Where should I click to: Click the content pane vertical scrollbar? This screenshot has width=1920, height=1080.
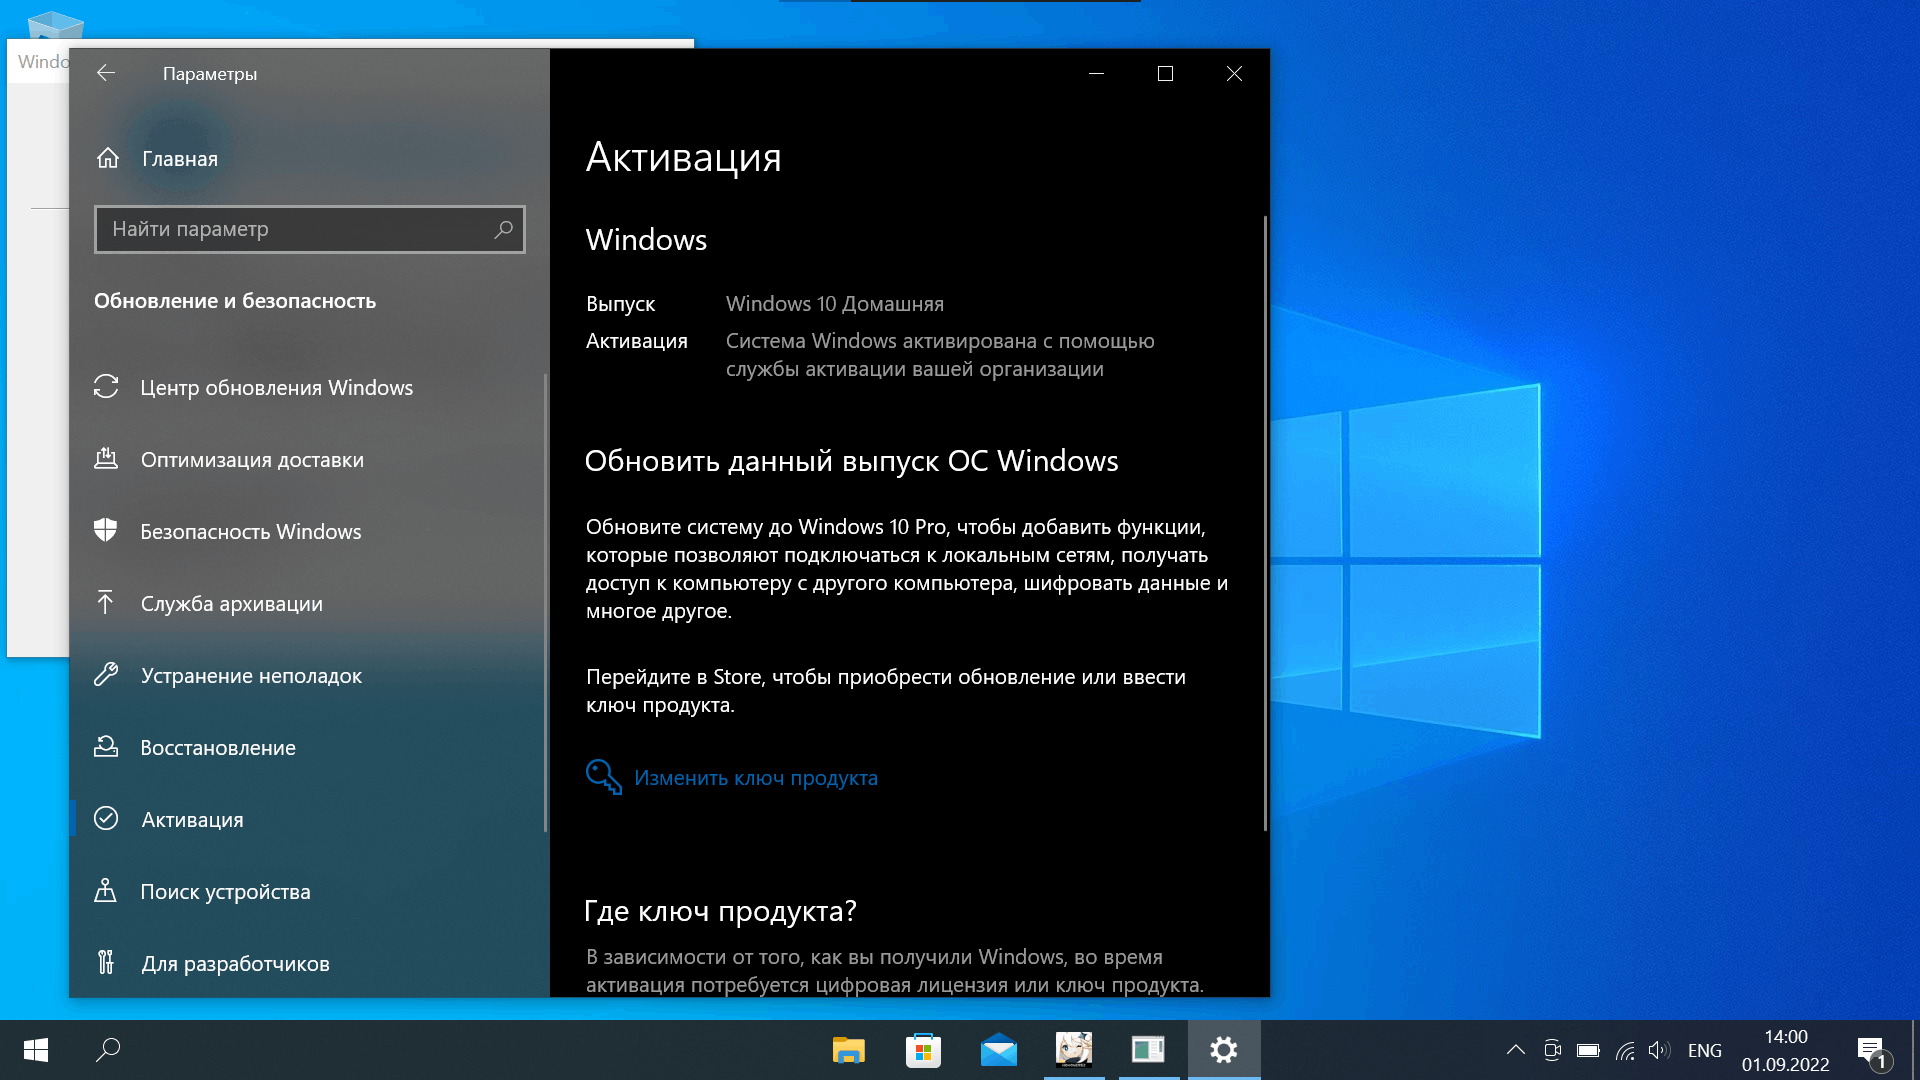pos(1265,520)
